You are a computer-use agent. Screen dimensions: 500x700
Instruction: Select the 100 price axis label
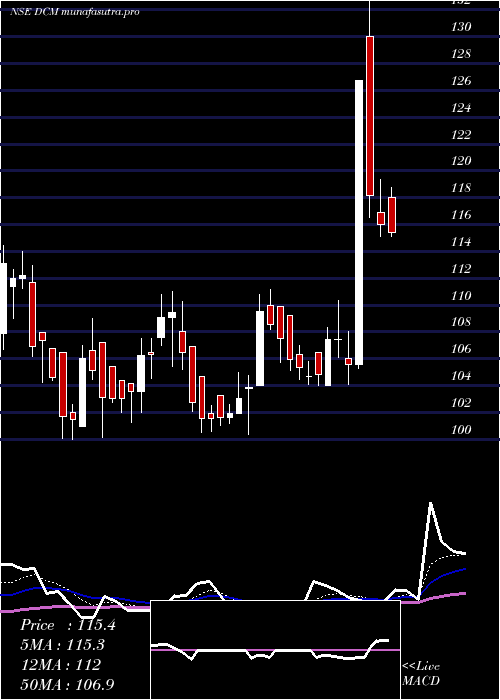460,429
